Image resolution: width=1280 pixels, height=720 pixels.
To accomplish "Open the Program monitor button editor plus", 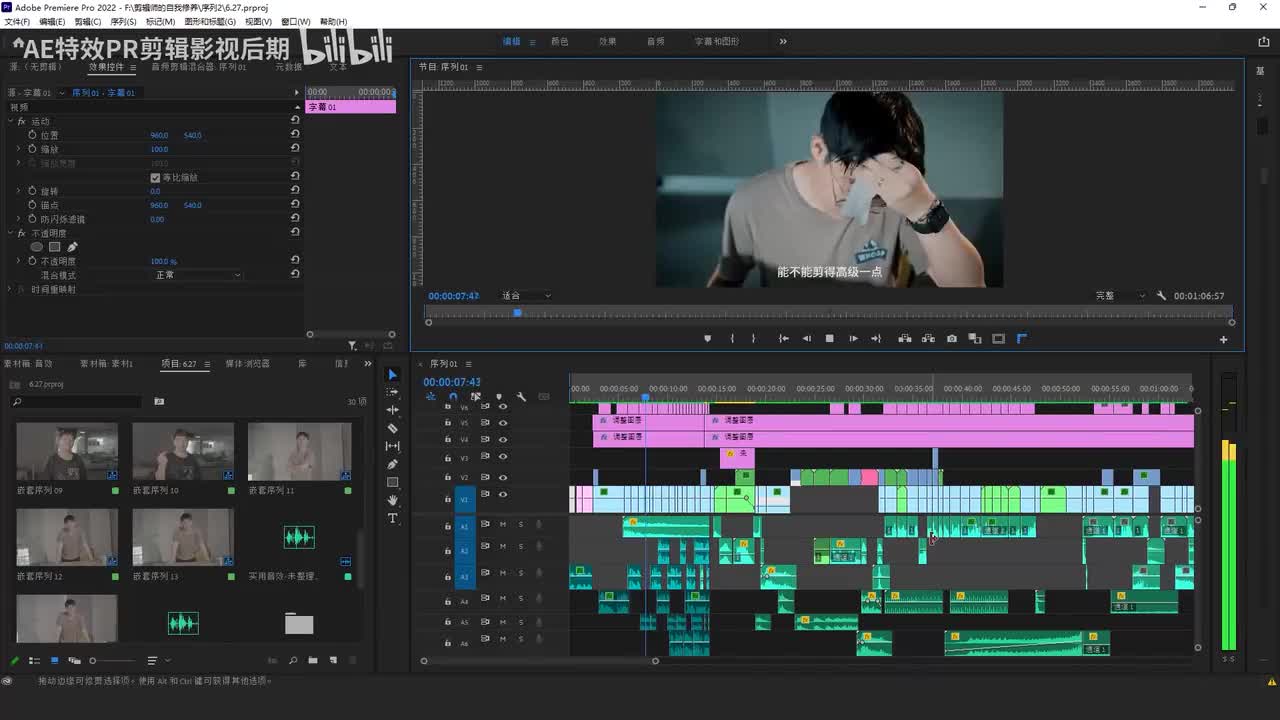I will point(1223,340).
